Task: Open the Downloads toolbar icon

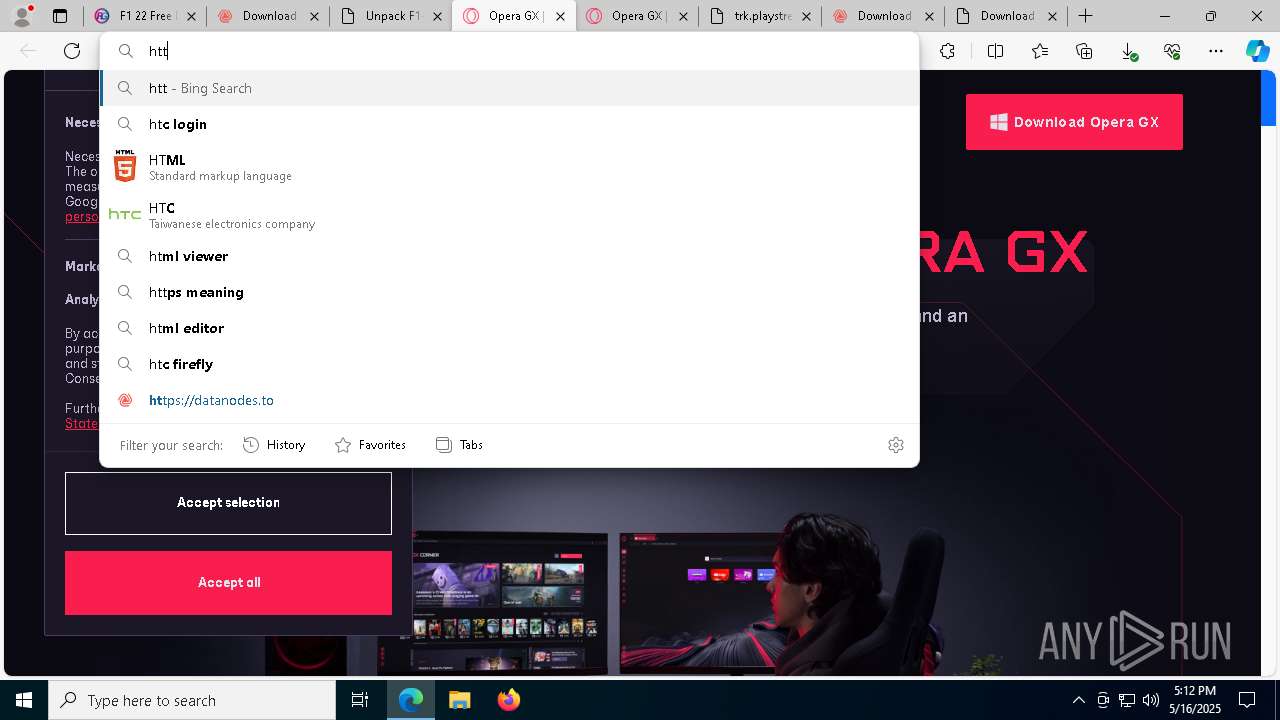Action: pyautogui.click(x=1128, y=51)
